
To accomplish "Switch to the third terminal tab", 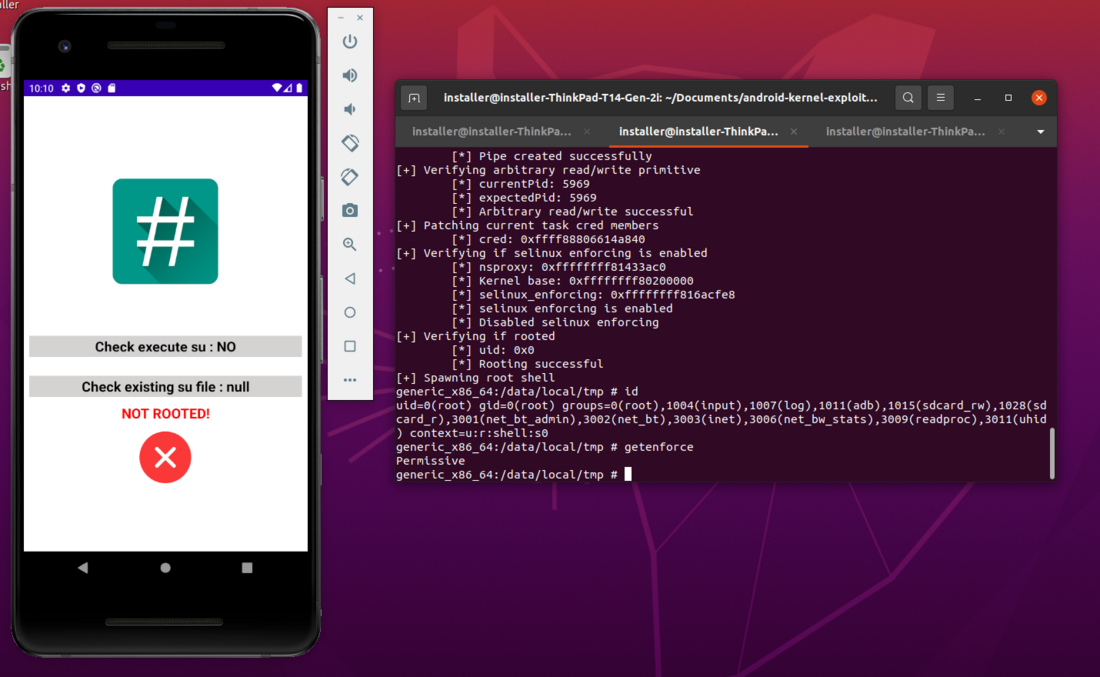I will pyautogui.click(x=905, y=131).
